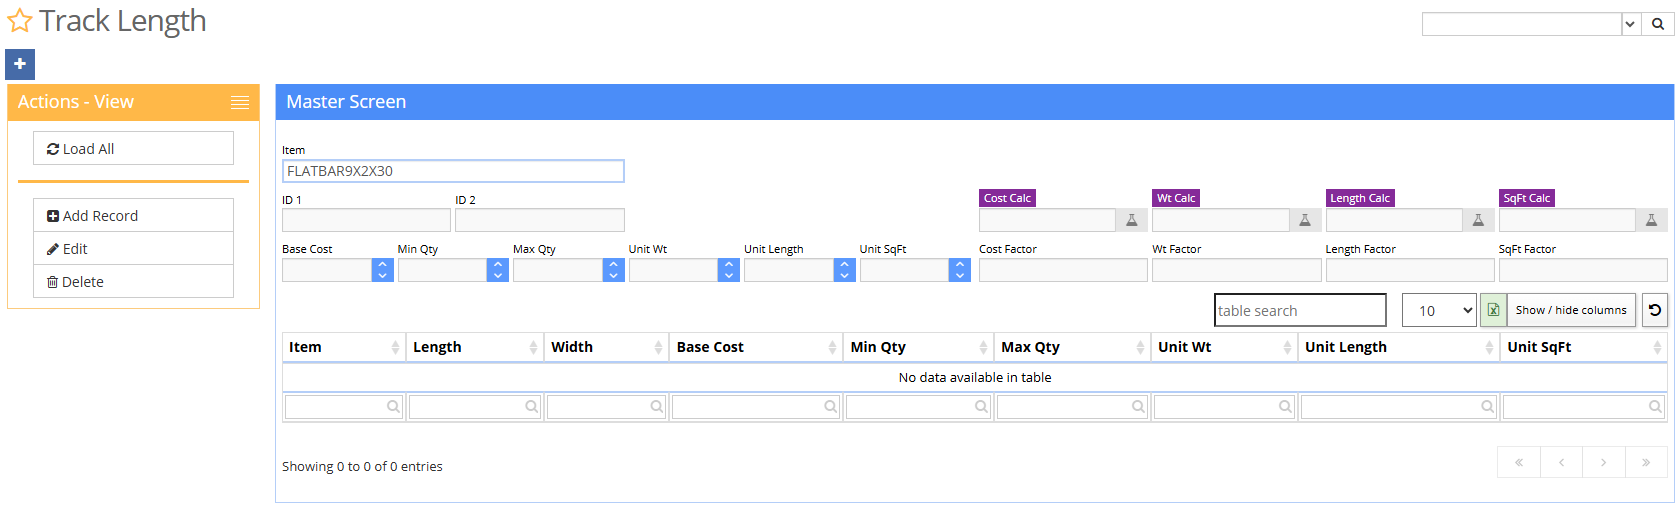The image size is (1678, 507).
Task: Click the SqFt Calc purple label
Action: coord(1527,198)
